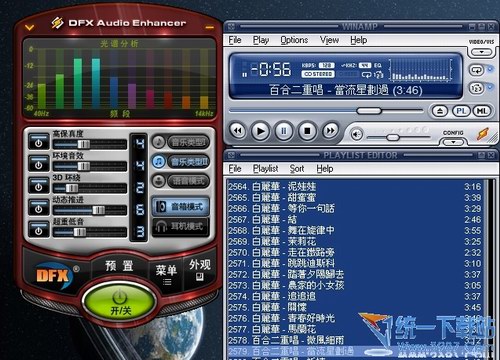Select playlist track 2564
Screen dimensions: 500x360
point(355,186)
